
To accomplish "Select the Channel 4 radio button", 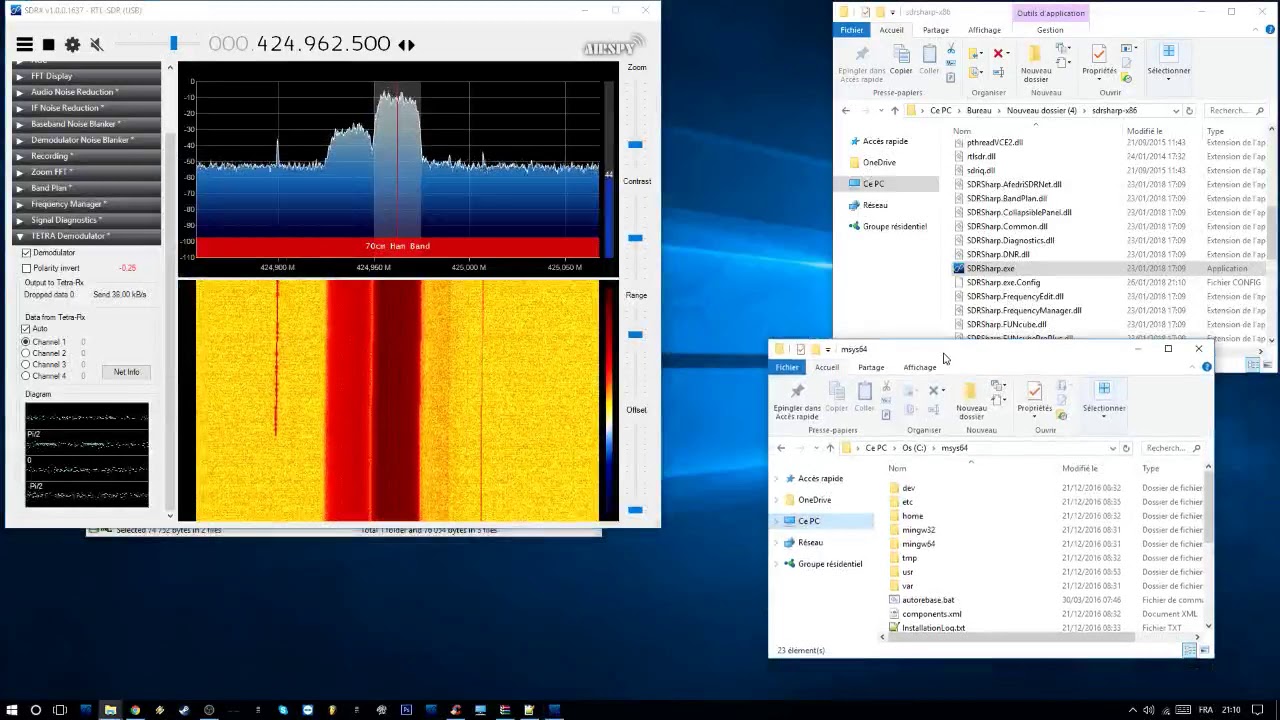I will click(x=26, y=376).
